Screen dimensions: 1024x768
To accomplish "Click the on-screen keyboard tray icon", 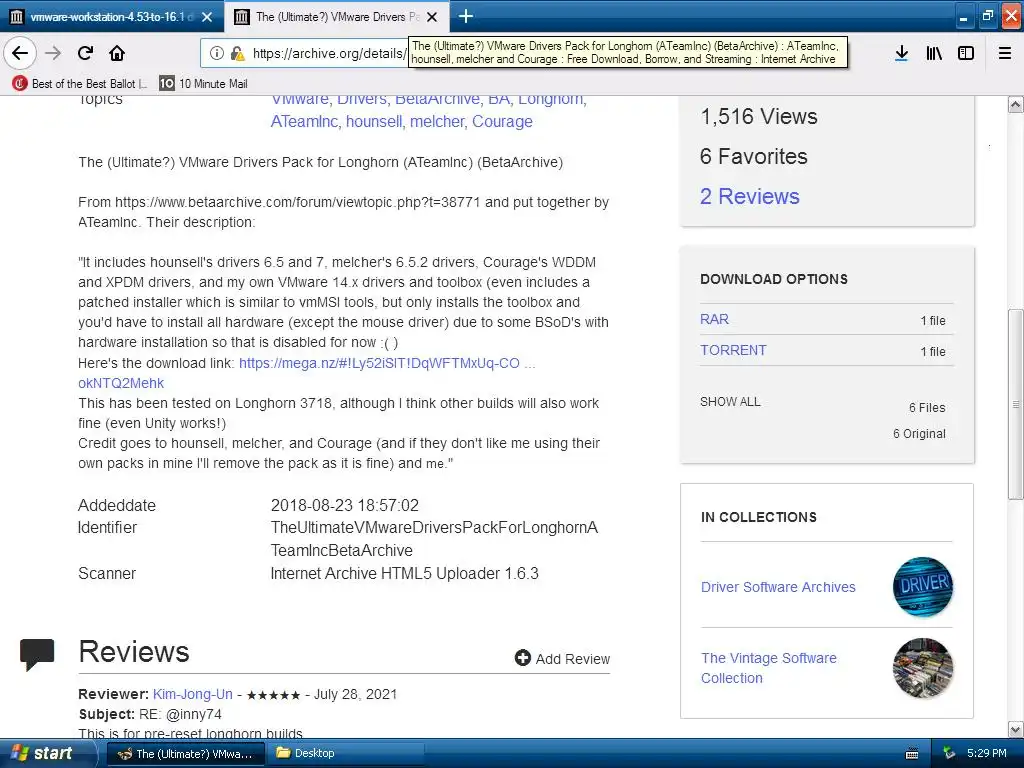I will [912, 754].
